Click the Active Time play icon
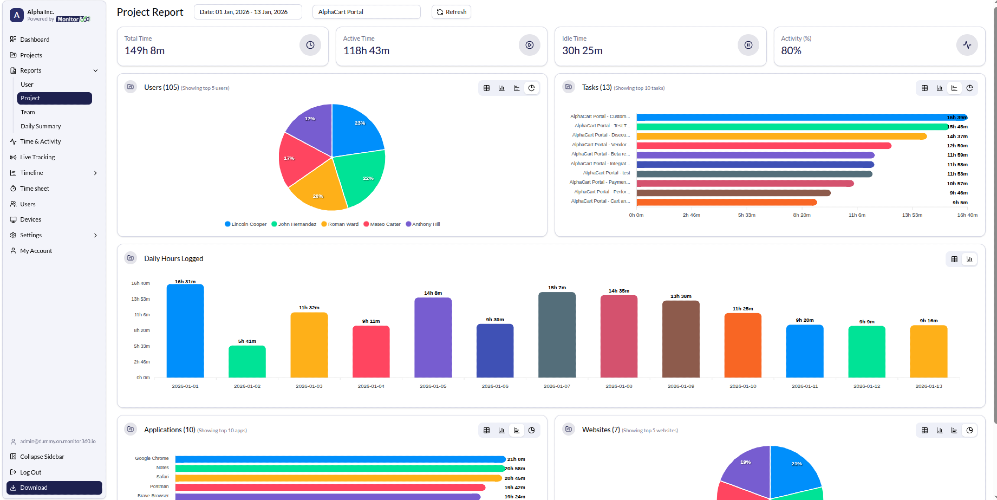The image size is (997, 500). 529,45
